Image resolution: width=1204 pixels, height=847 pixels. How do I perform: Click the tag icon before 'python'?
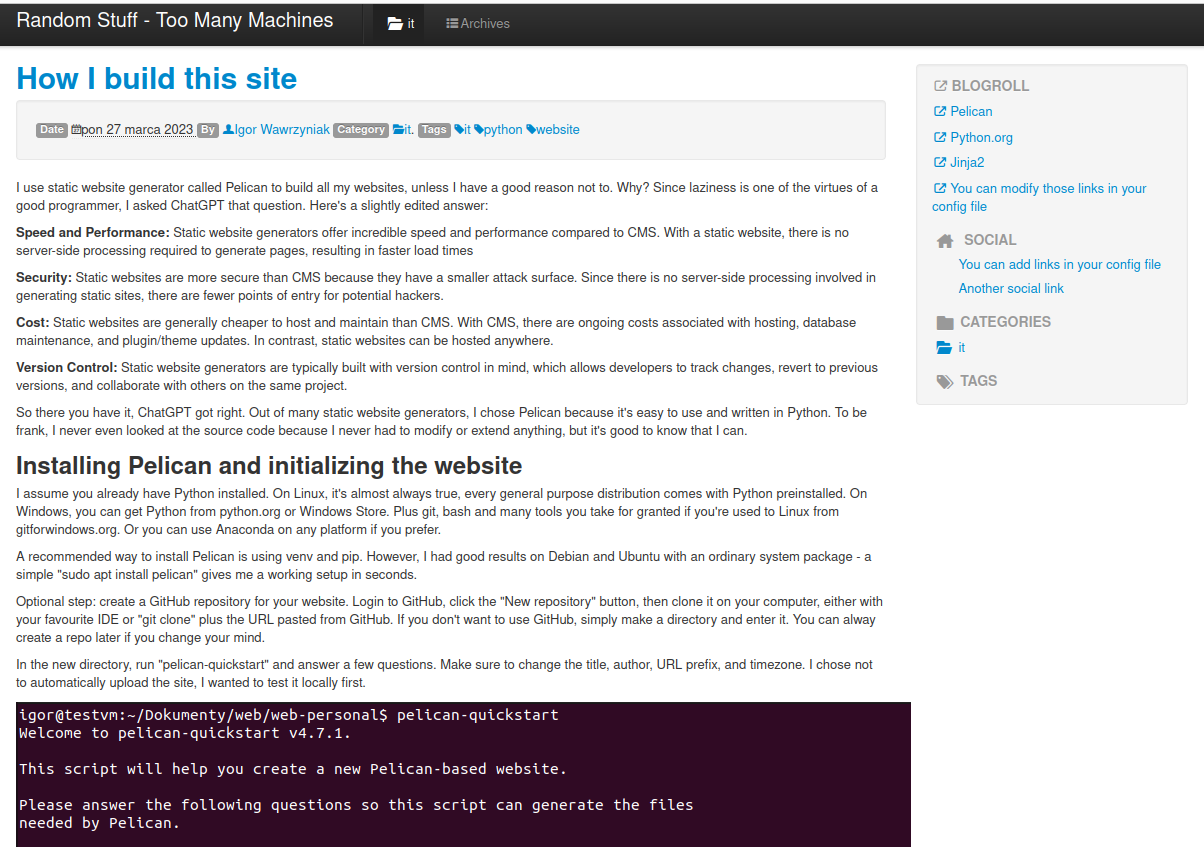(479, 130)
